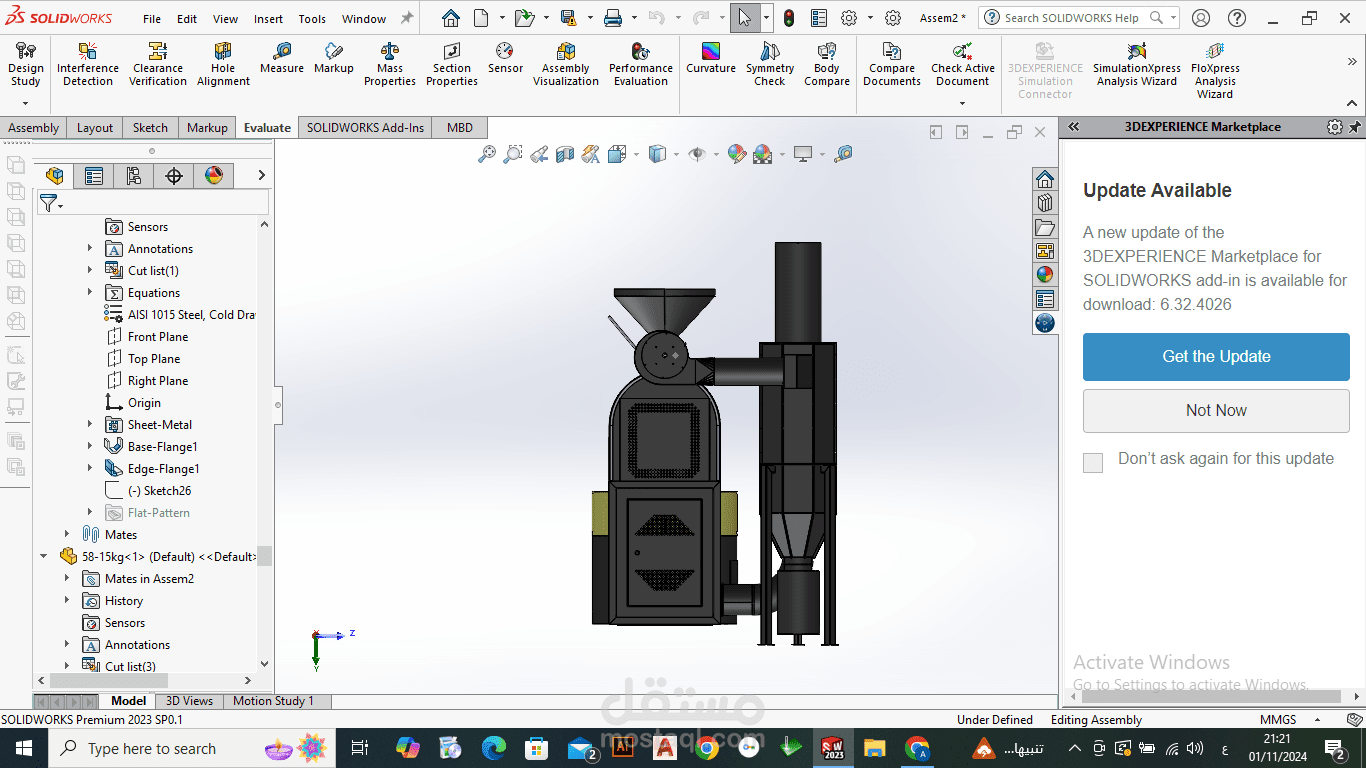Open Section Properties
1366x768 pixels.
click(452, 64)
